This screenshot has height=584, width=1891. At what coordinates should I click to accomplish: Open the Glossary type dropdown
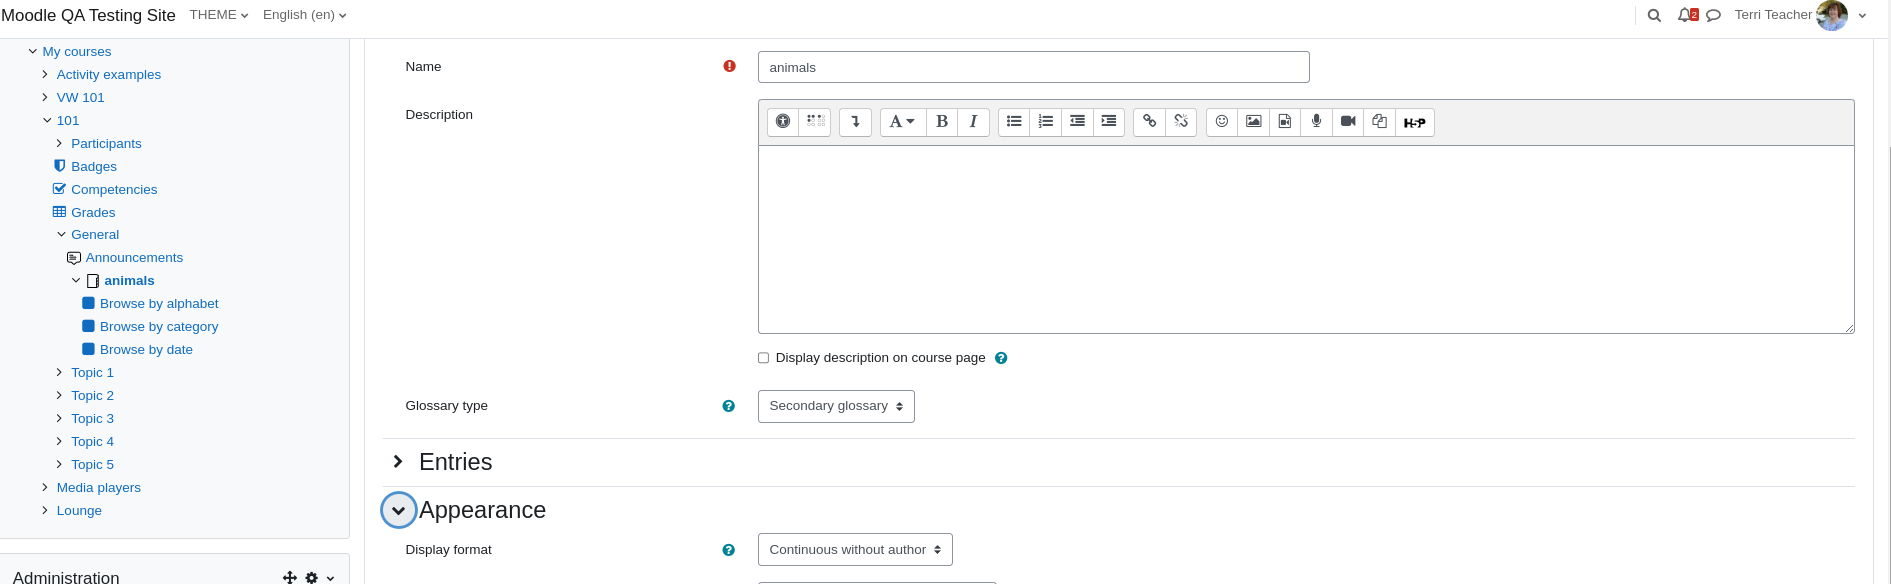click(836, 406)
